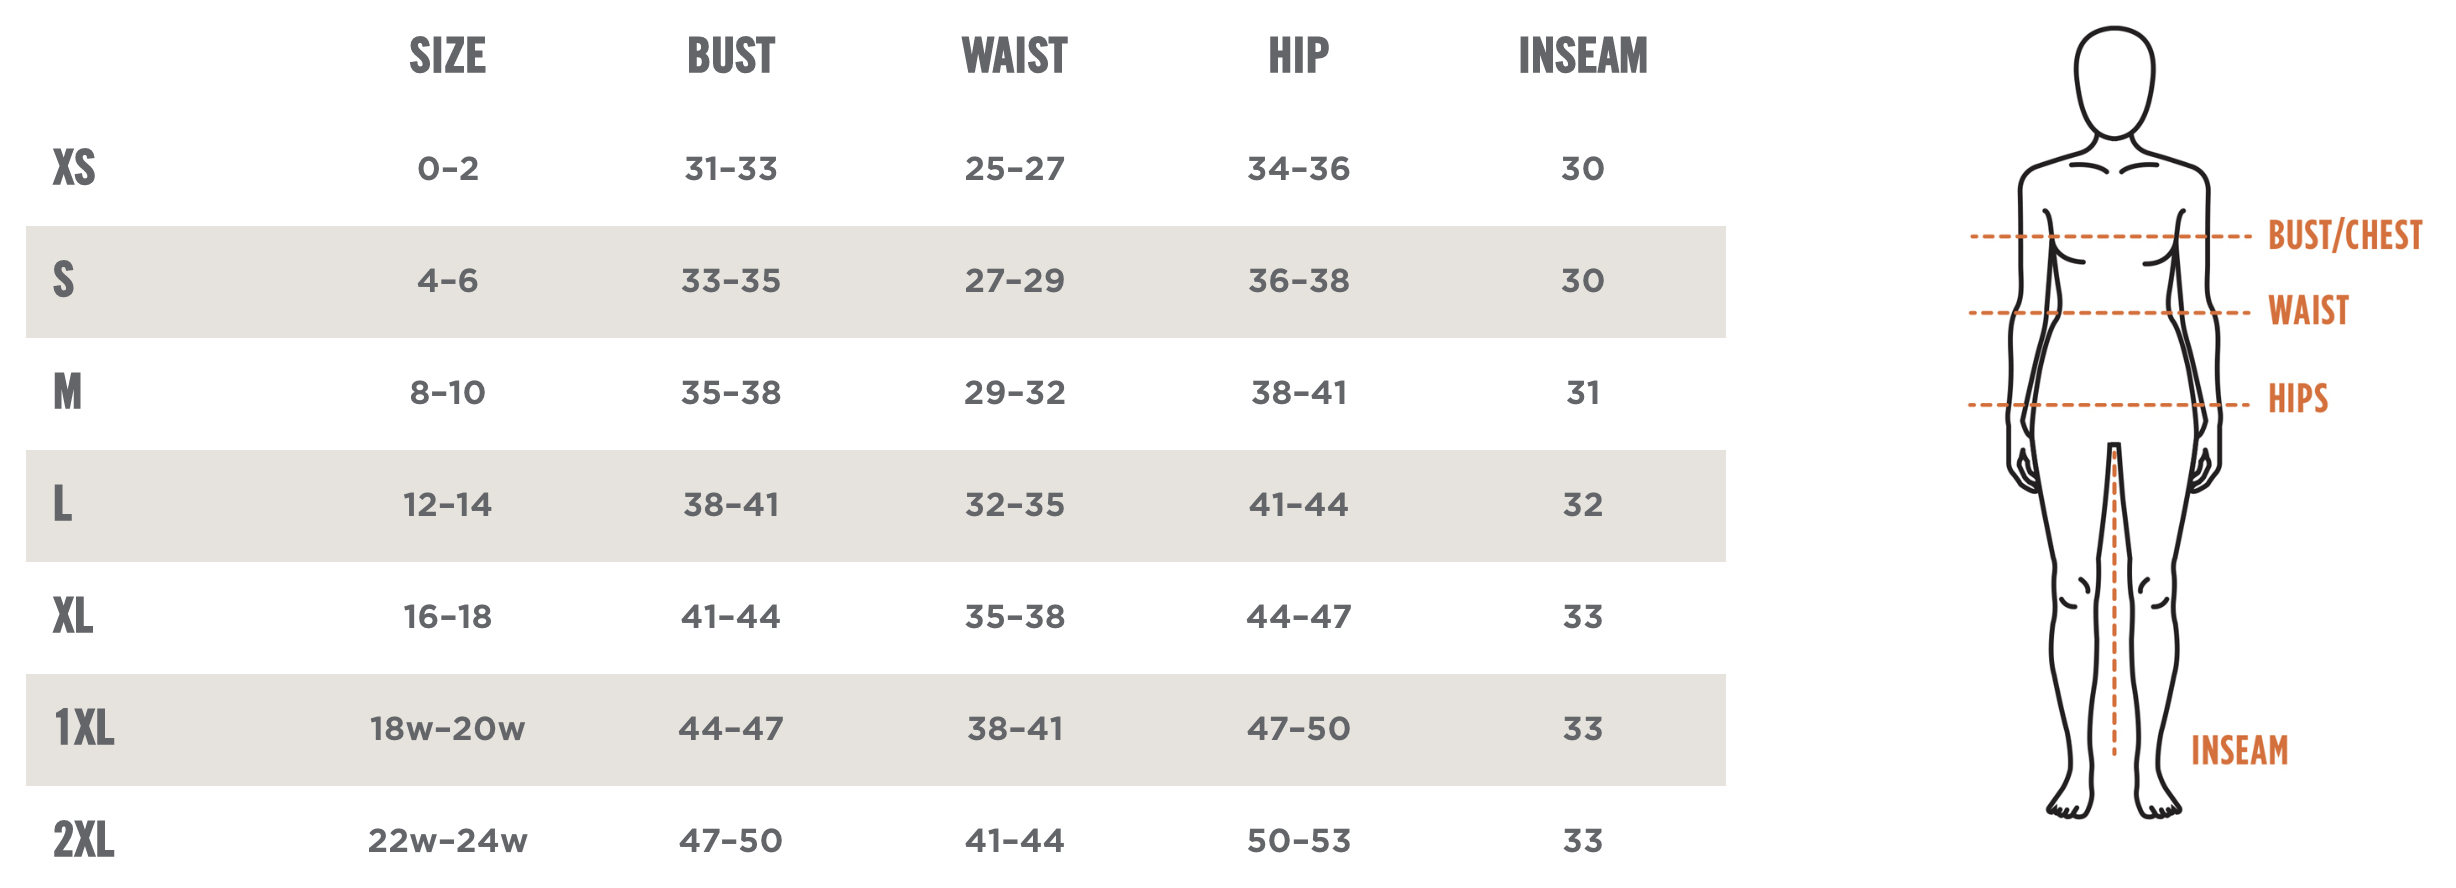The height and width of the screenshot is (888, 2456).
Task: Select the XL row label
Action: point(73,616)
